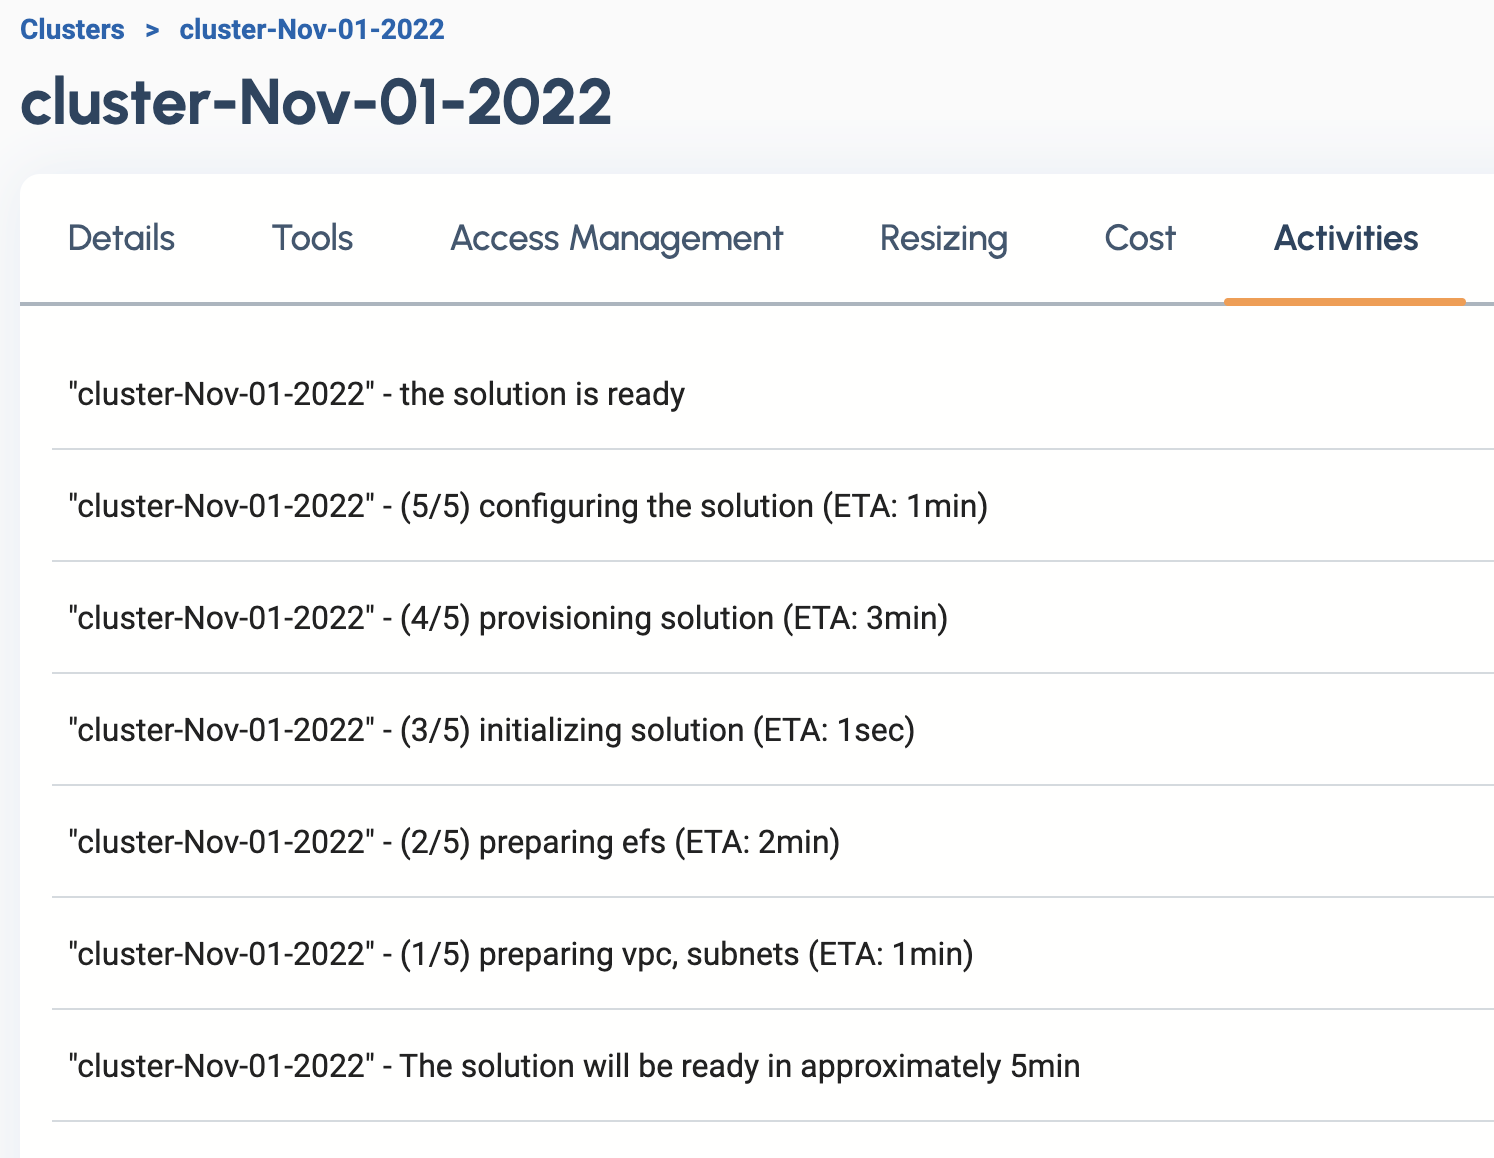Viewport: 1494px width, 1158px height.
Task: Navigate back via the Clusters breadcrumb link
Action: (72, 29)
